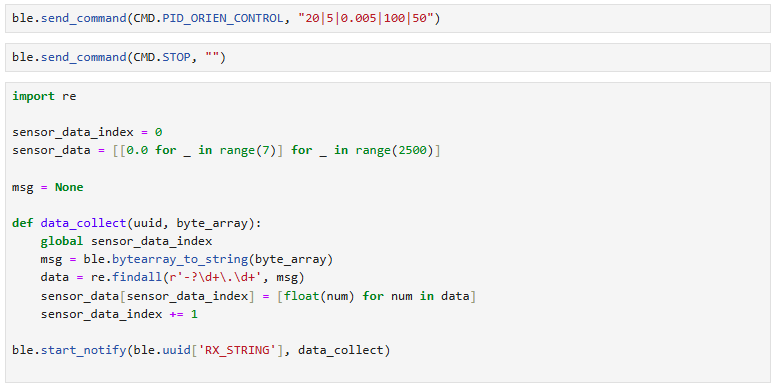Click the 'msg = None' line

[48, 187]
